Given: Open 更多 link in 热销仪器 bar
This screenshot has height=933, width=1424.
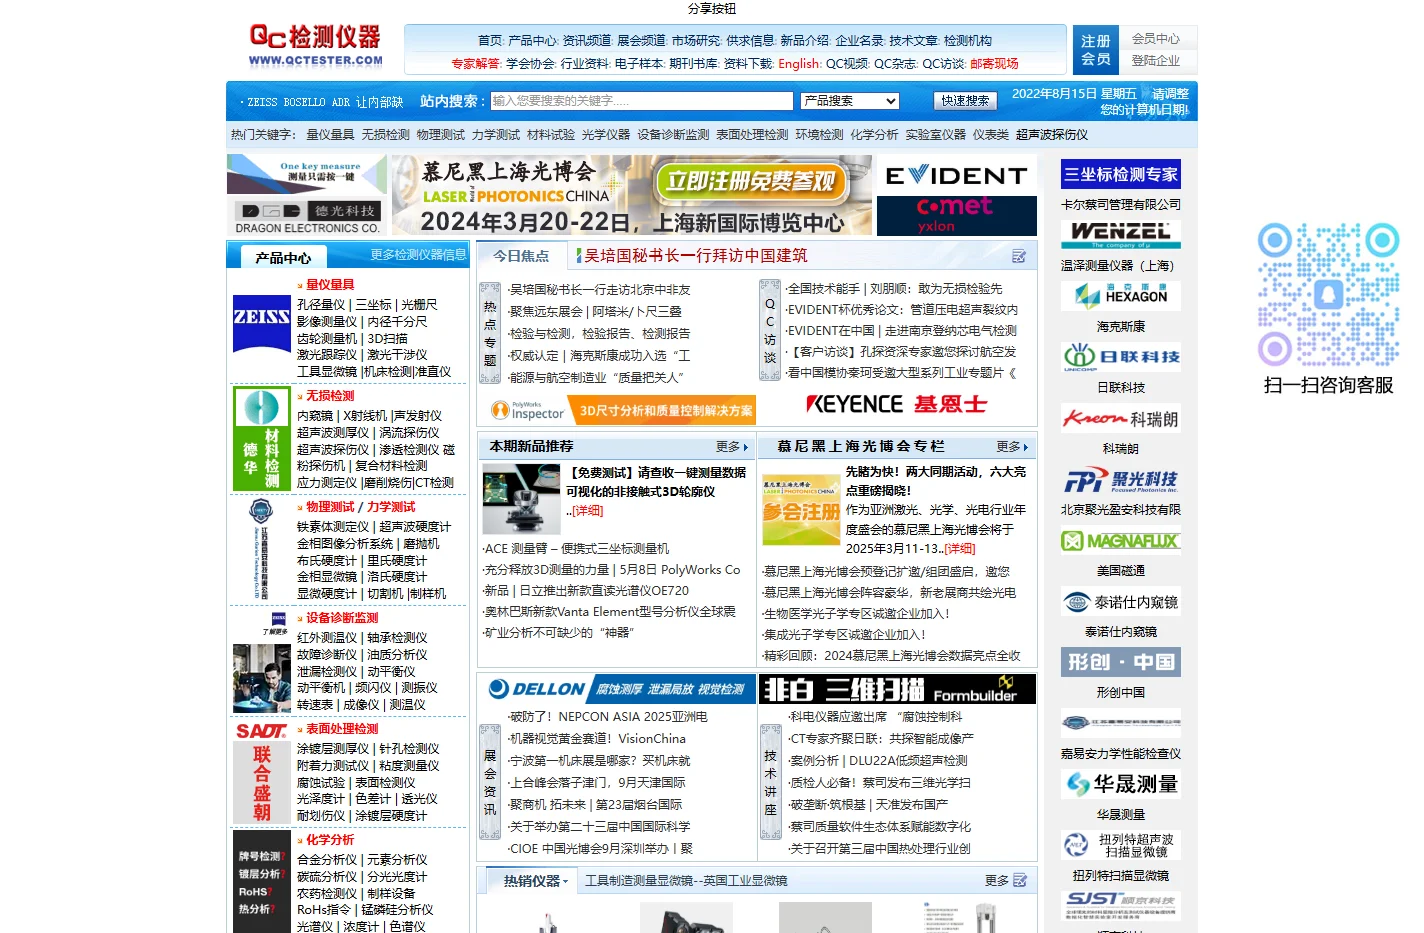Looking at the screenshot, I should pyautogui.click(x=997, y=881).
